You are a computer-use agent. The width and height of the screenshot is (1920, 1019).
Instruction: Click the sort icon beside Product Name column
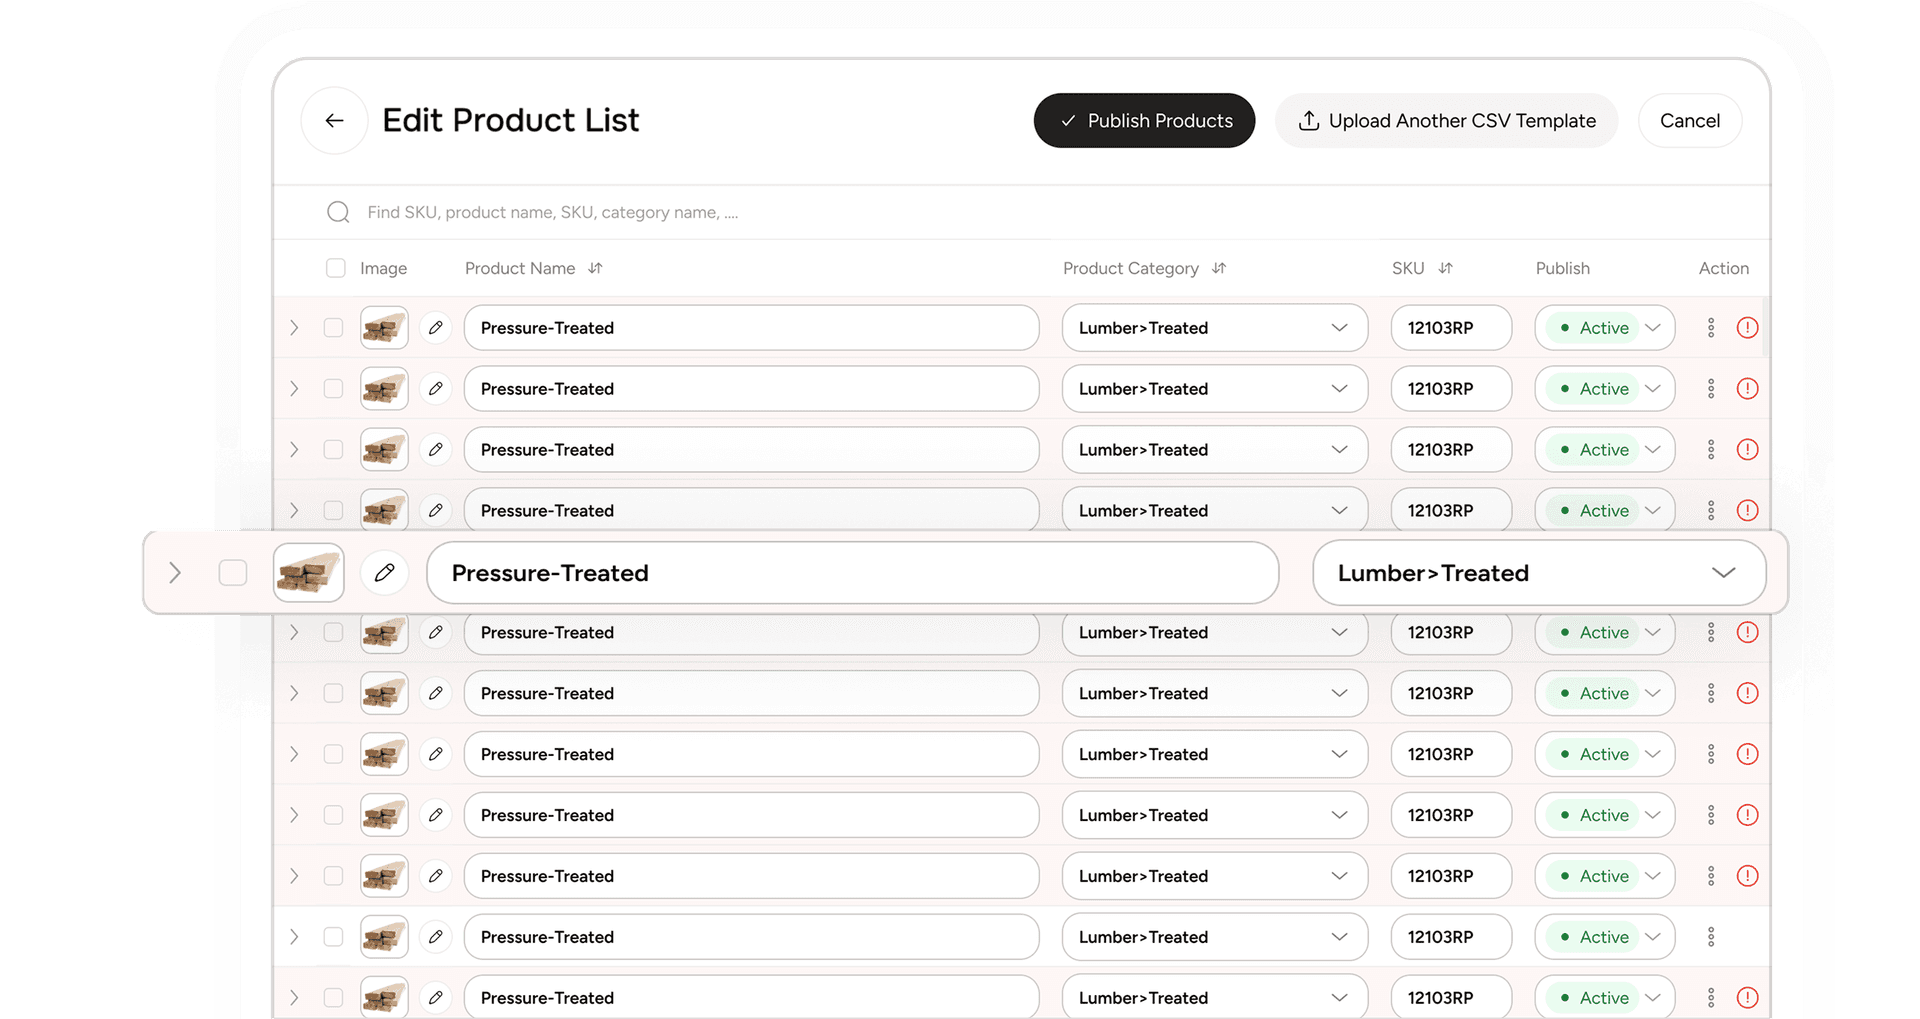[x=595, y=268]
